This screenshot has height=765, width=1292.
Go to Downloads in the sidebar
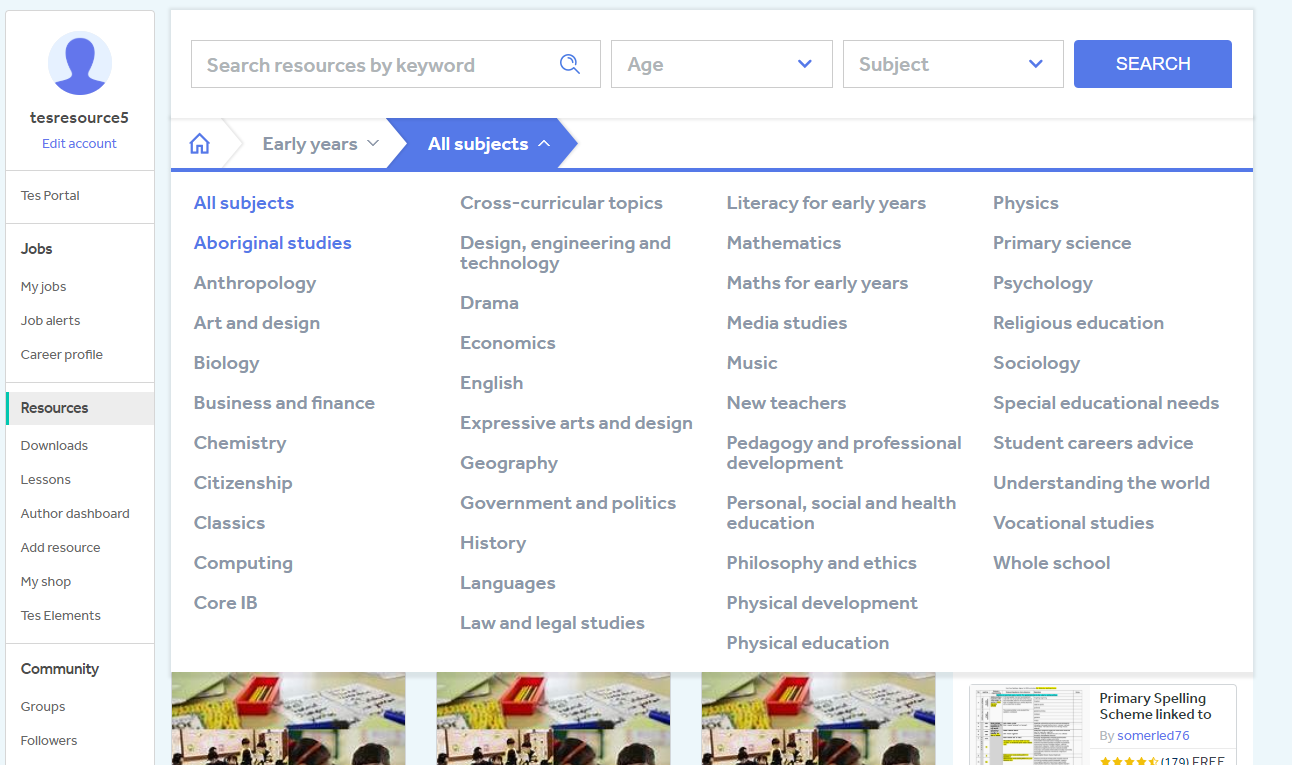[x=53, y=445]
